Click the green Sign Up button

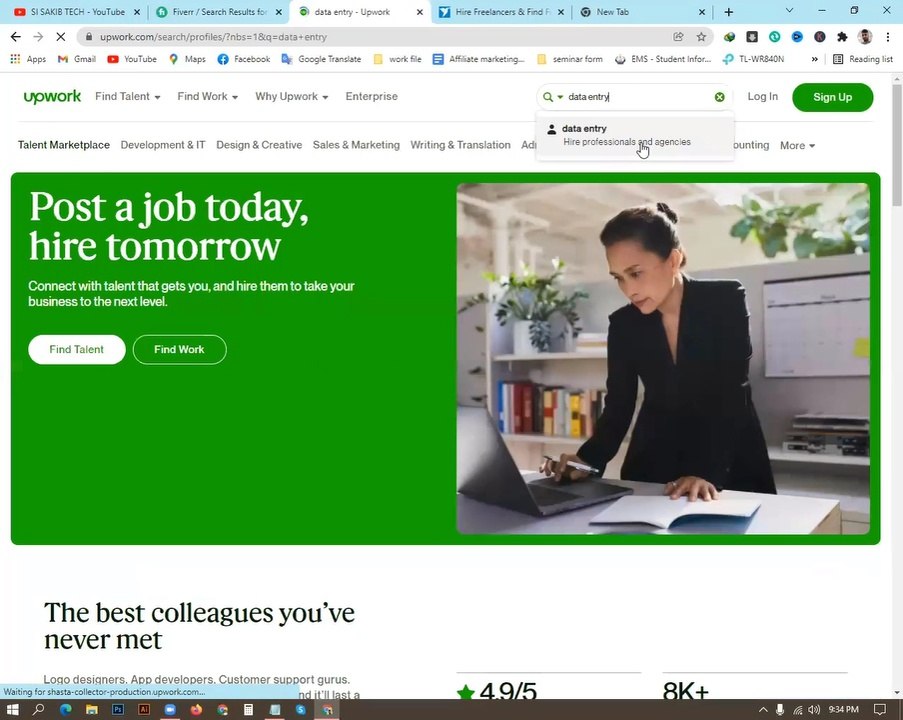(832, 97)
